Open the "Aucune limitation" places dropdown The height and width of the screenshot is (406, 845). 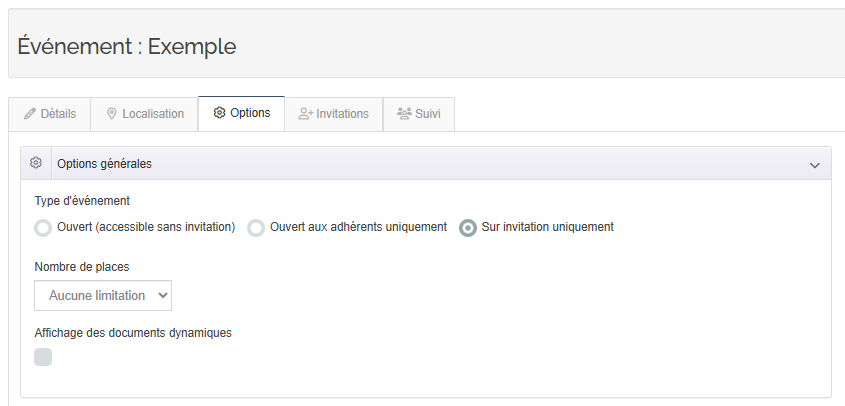(103, 295)
